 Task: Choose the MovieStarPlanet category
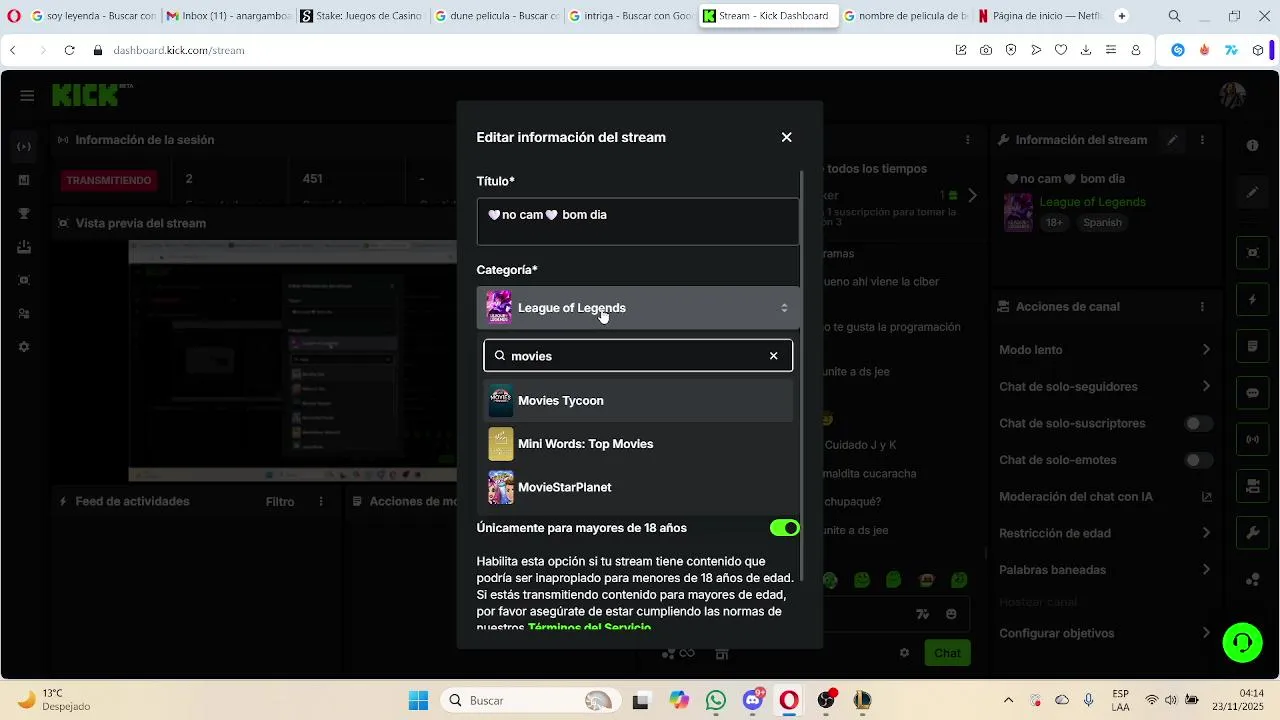click(638, 487)
